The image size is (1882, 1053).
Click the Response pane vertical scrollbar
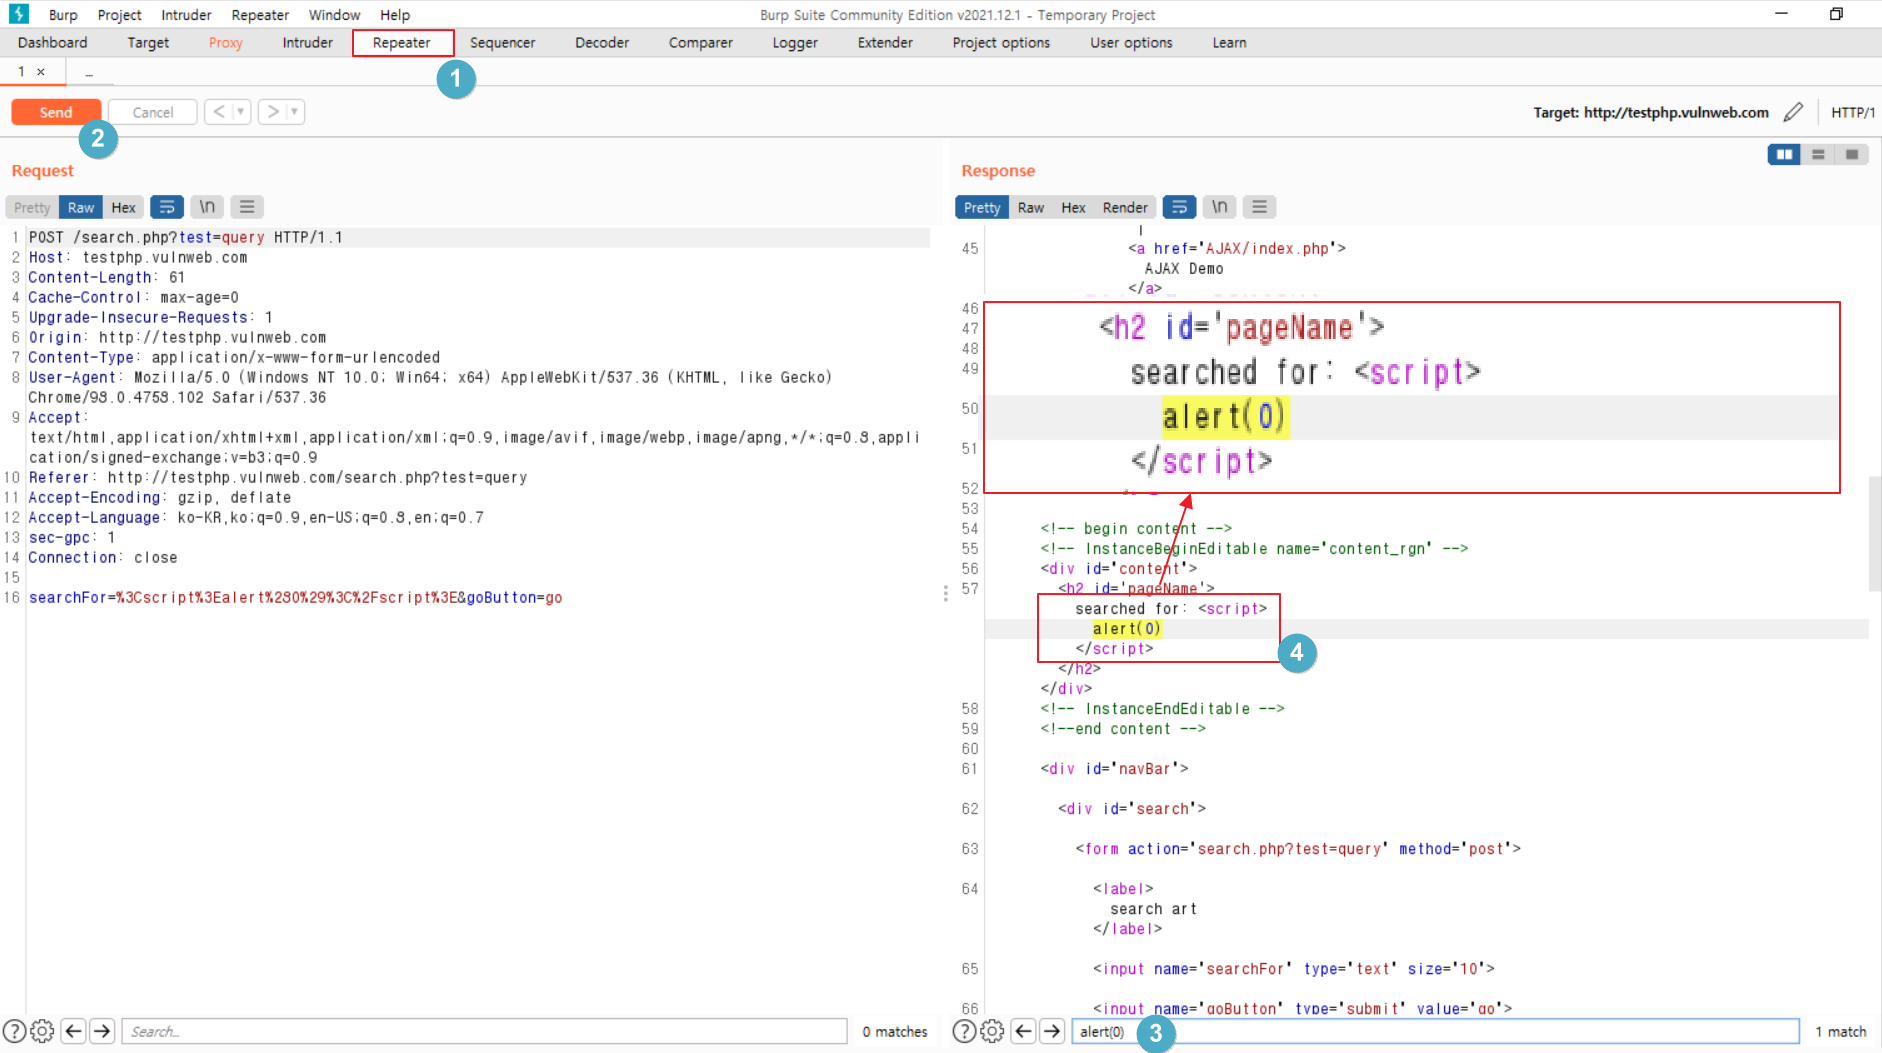pos(1875,534)
